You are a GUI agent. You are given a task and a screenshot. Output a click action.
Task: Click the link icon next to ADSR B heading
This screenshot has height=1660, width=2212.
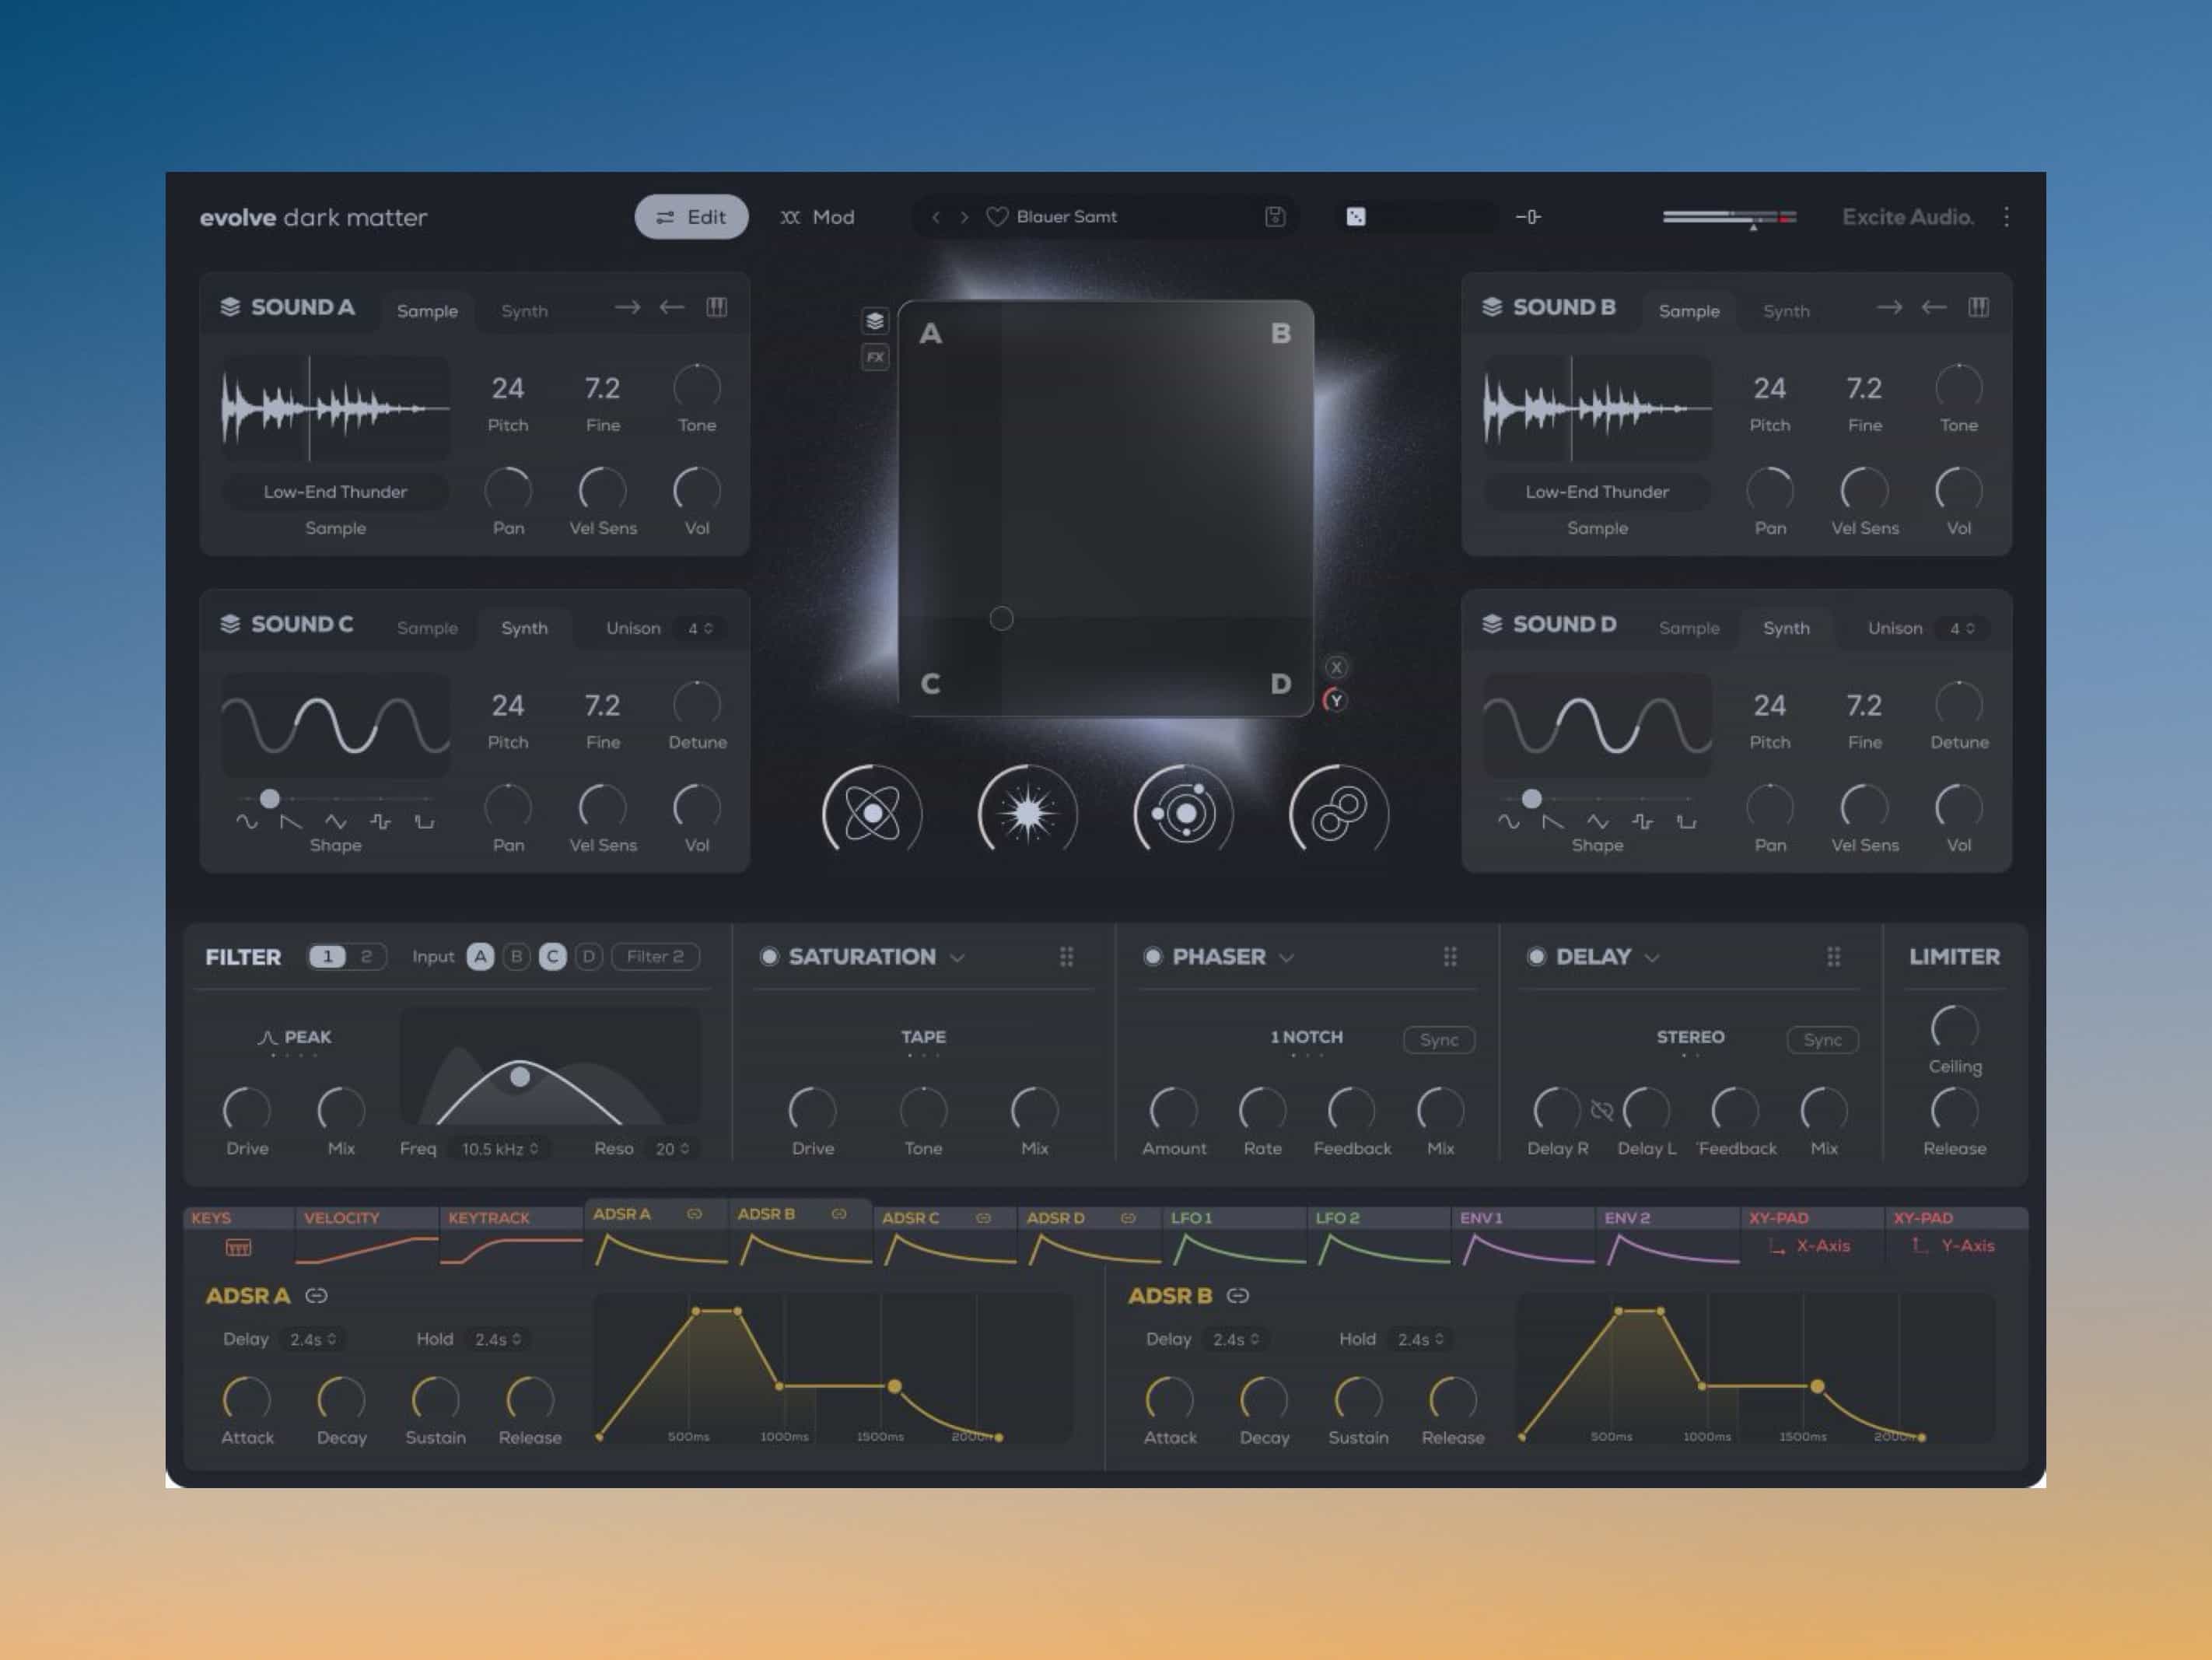click(x=1238, y=1295)
